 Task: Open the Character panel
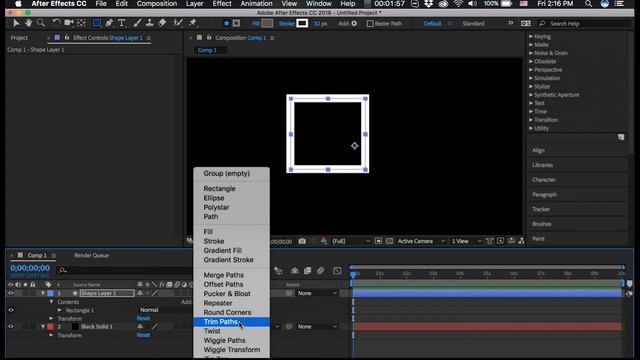[544, 180]
